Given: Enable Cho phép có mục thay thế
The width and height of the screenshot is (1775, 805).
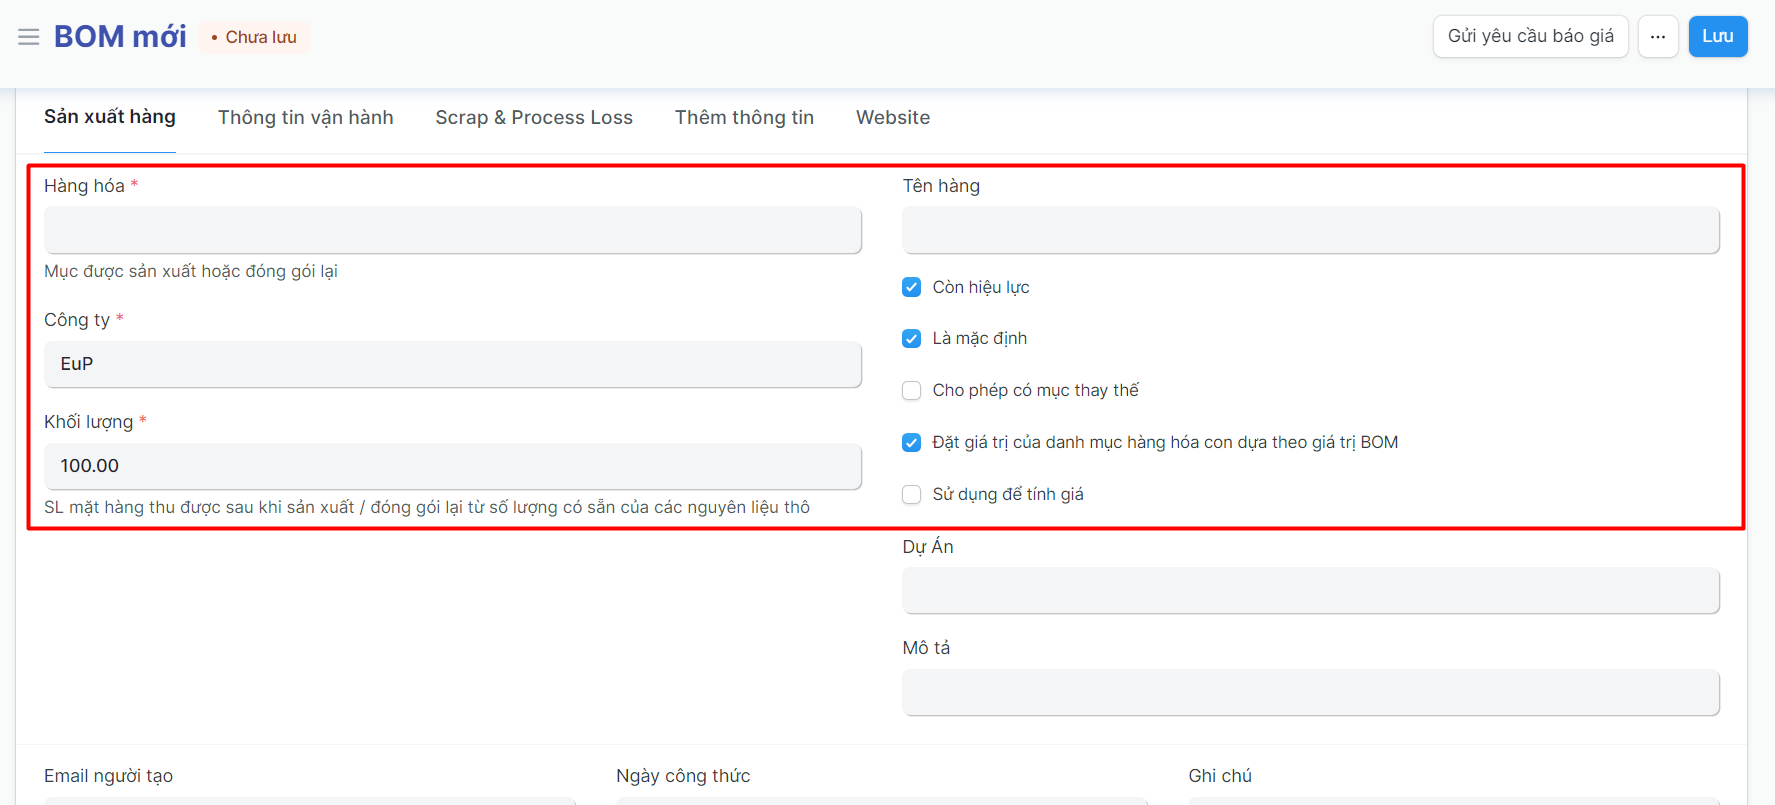Looking at the screenshot, I should tap(911, 391).
